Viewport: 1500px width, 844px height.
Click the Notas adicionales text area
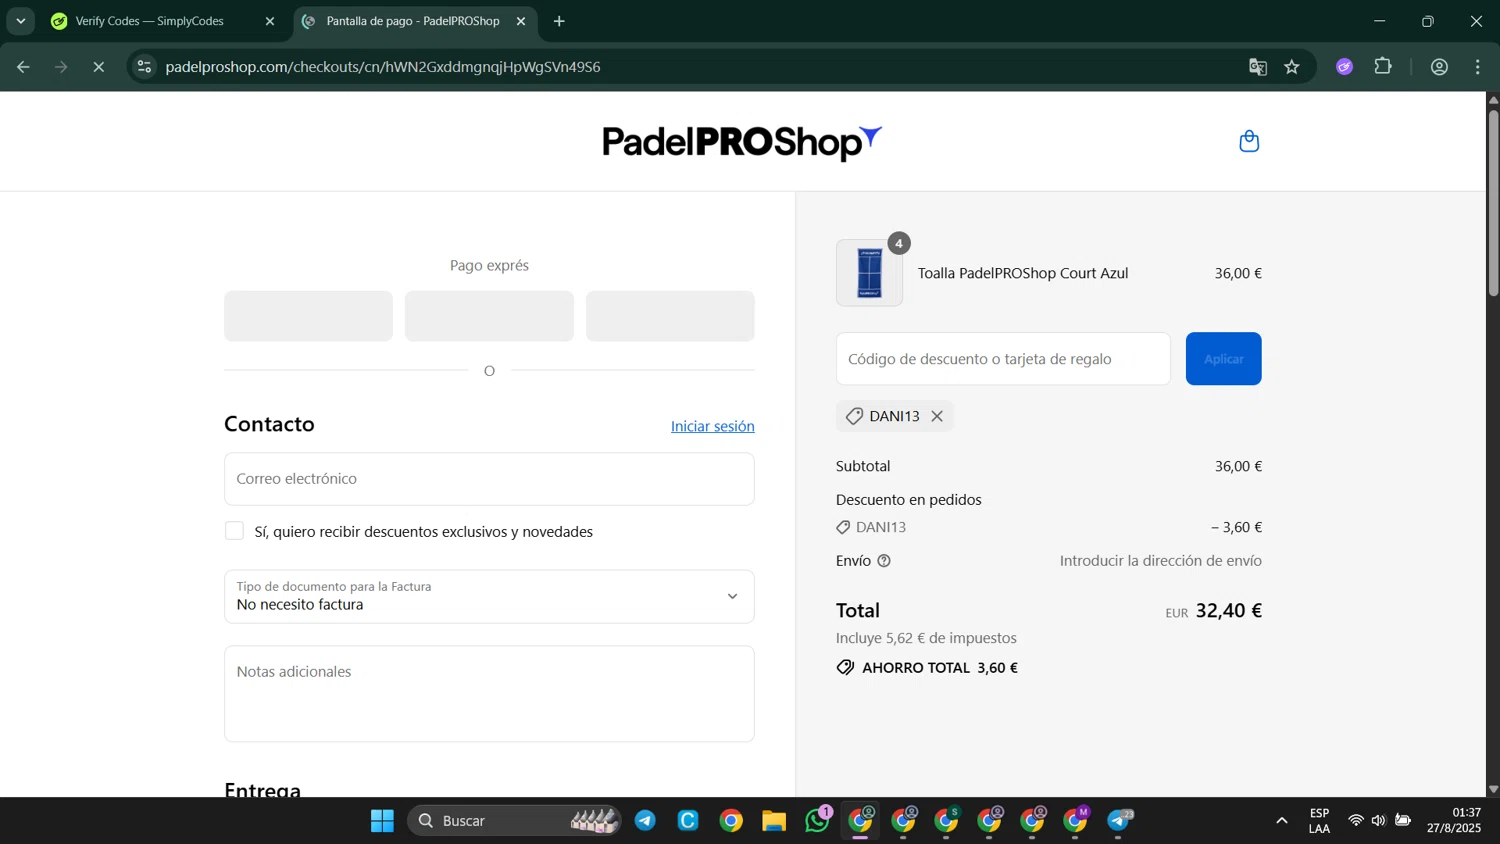tap(489, 693)
